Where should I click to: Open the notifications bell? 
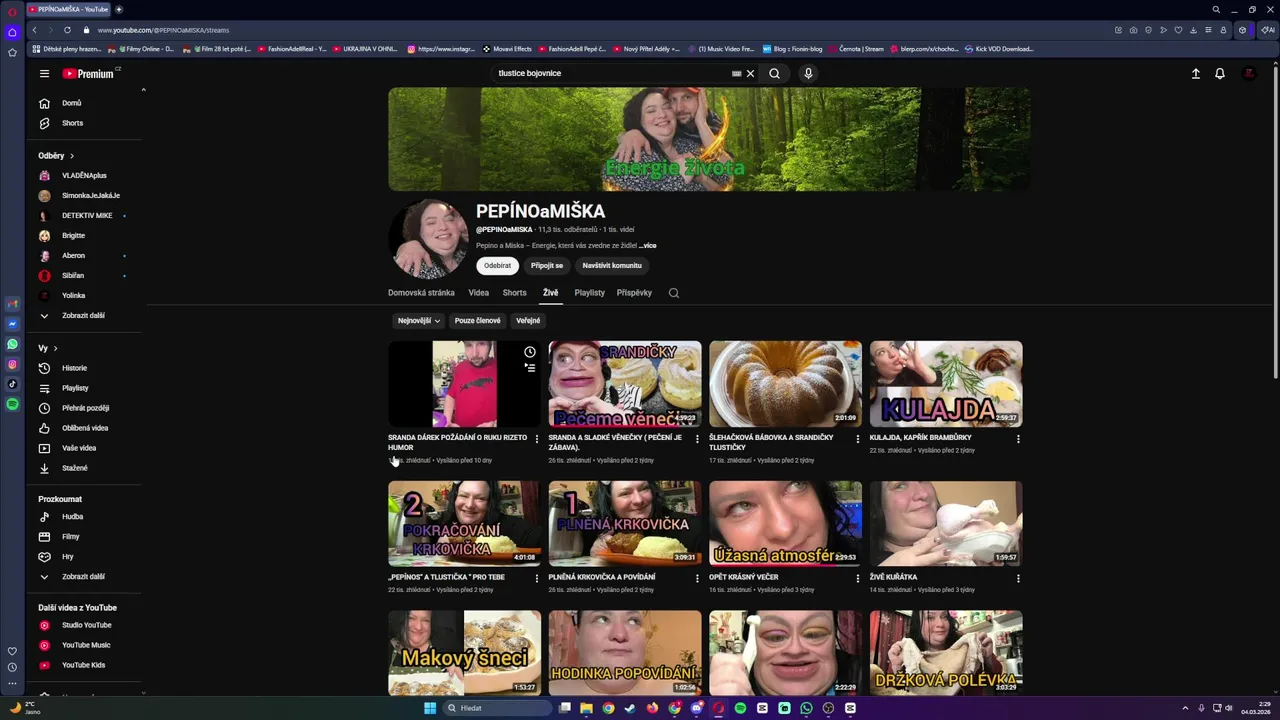click(x=1220, y=73)
